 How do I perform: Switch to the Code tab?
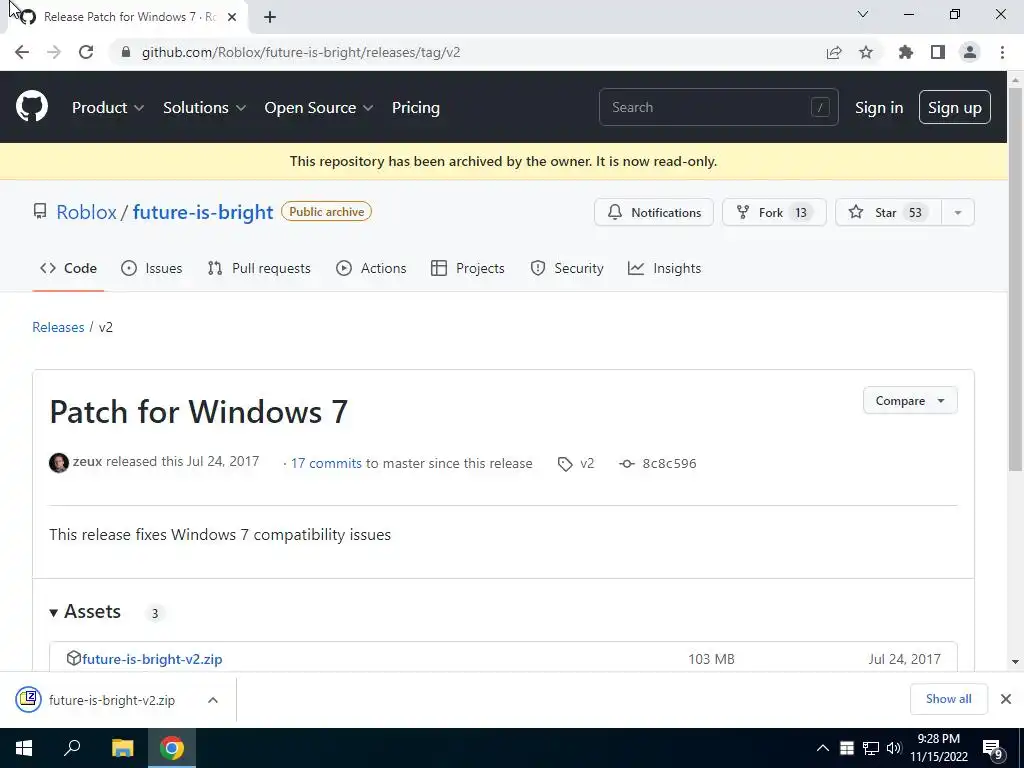tap(68, 268)
